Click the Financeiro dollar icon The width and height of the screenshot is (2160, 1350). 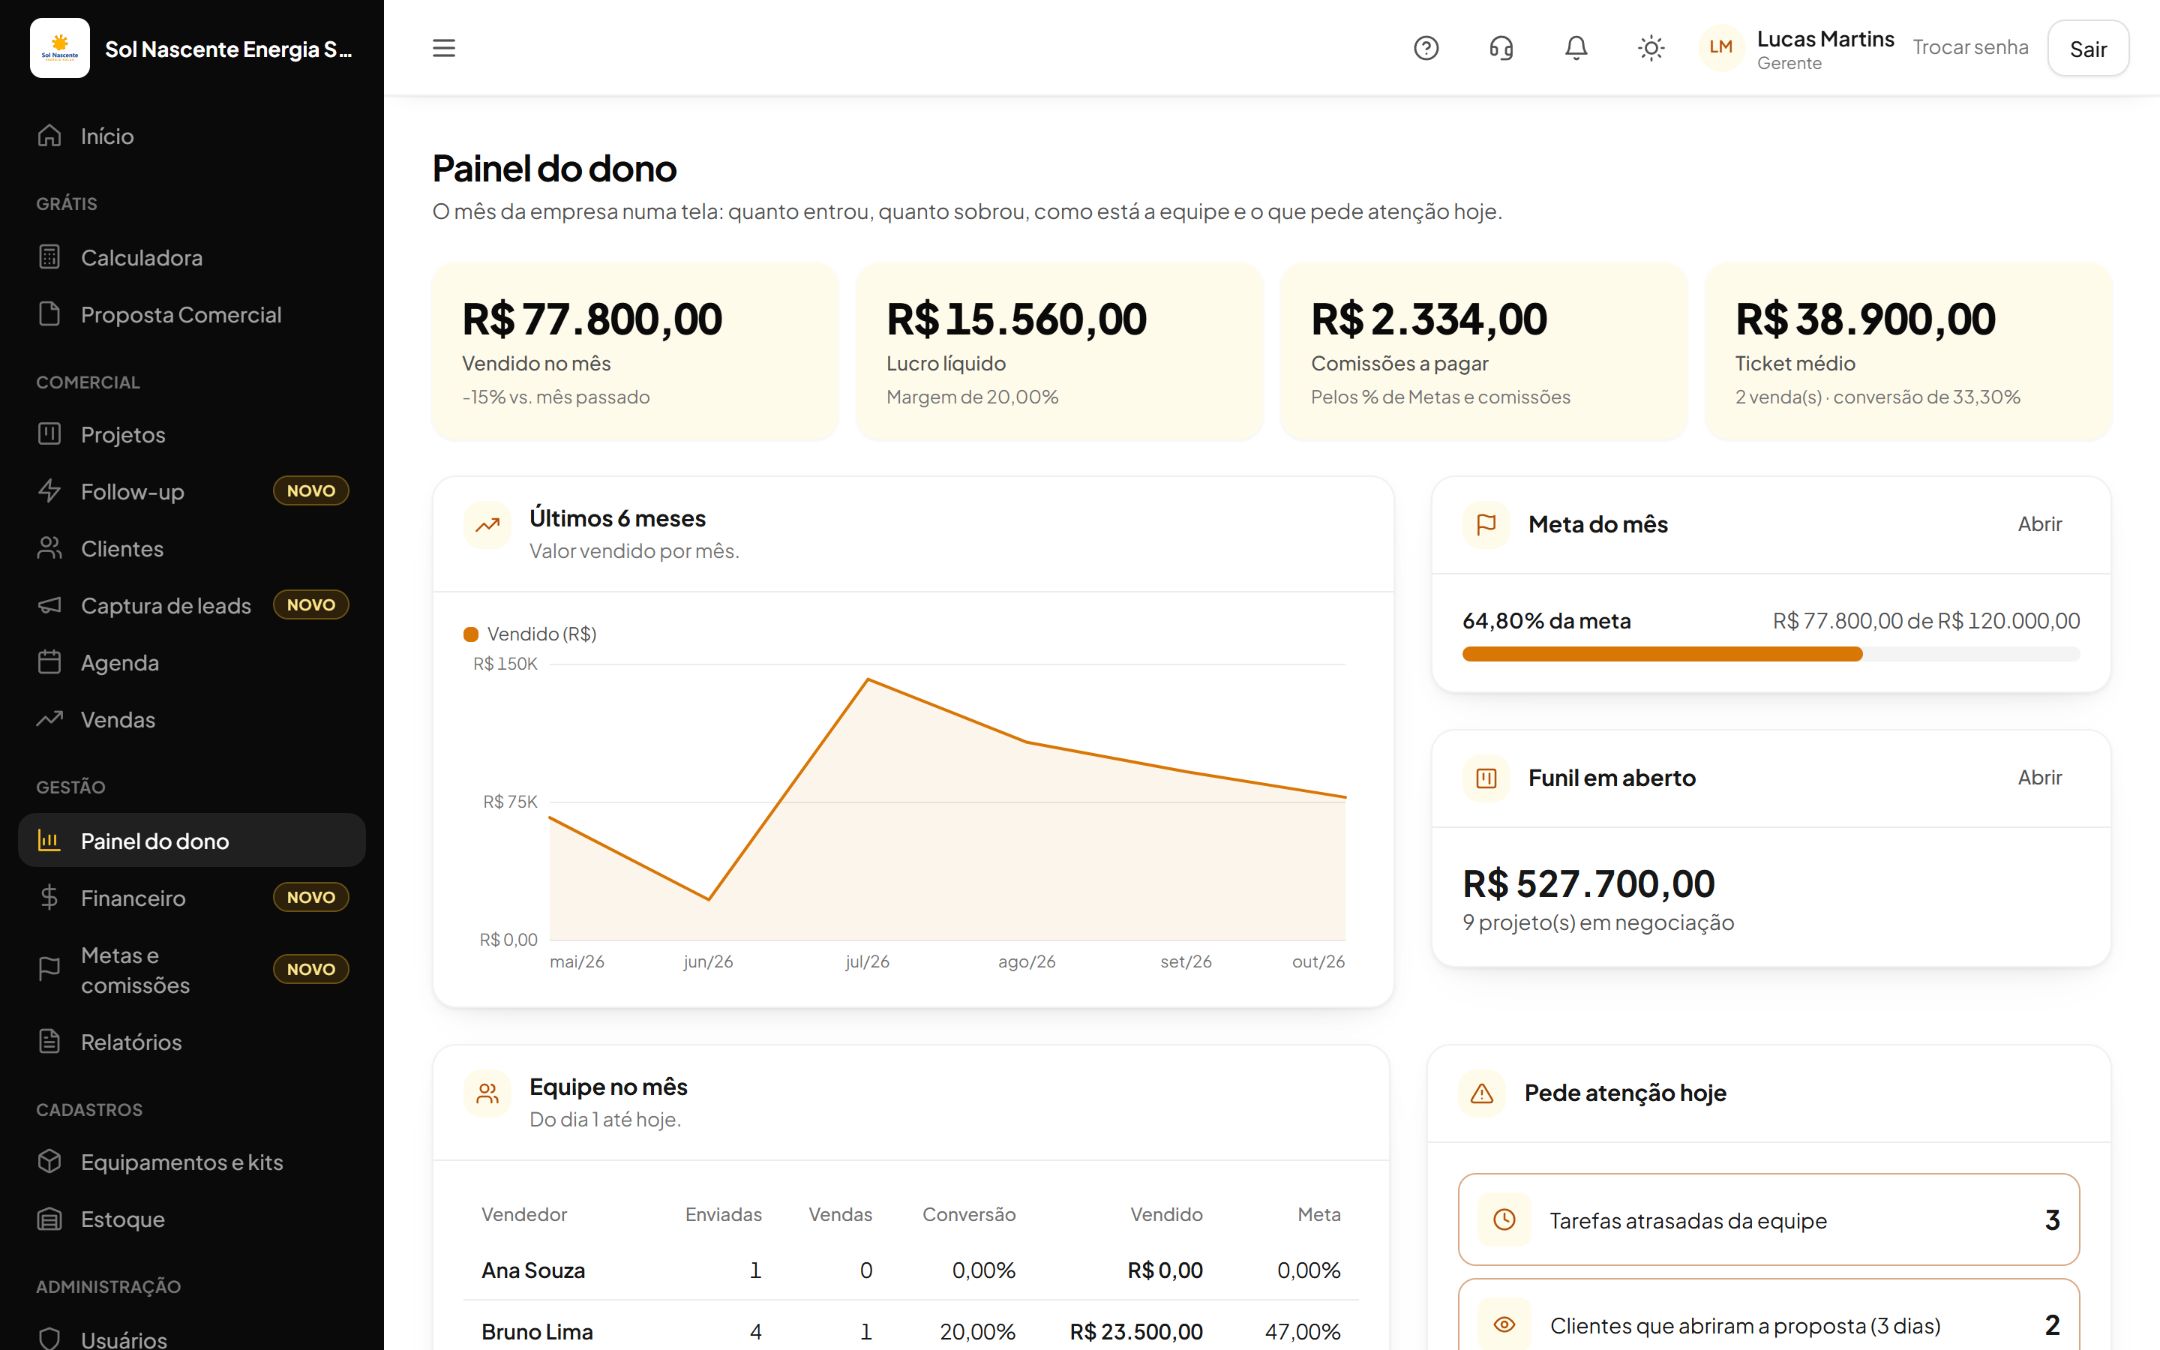click(49, 898)
